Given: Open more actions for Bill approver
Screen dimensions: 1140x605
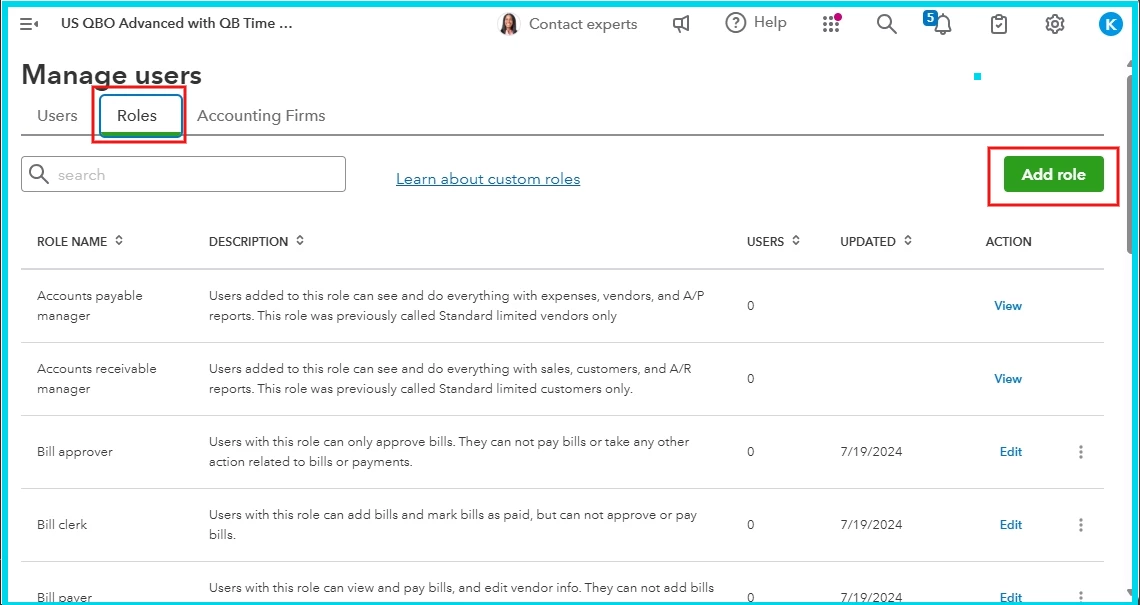Looking at the screenshot, I should coord(1080,452).
